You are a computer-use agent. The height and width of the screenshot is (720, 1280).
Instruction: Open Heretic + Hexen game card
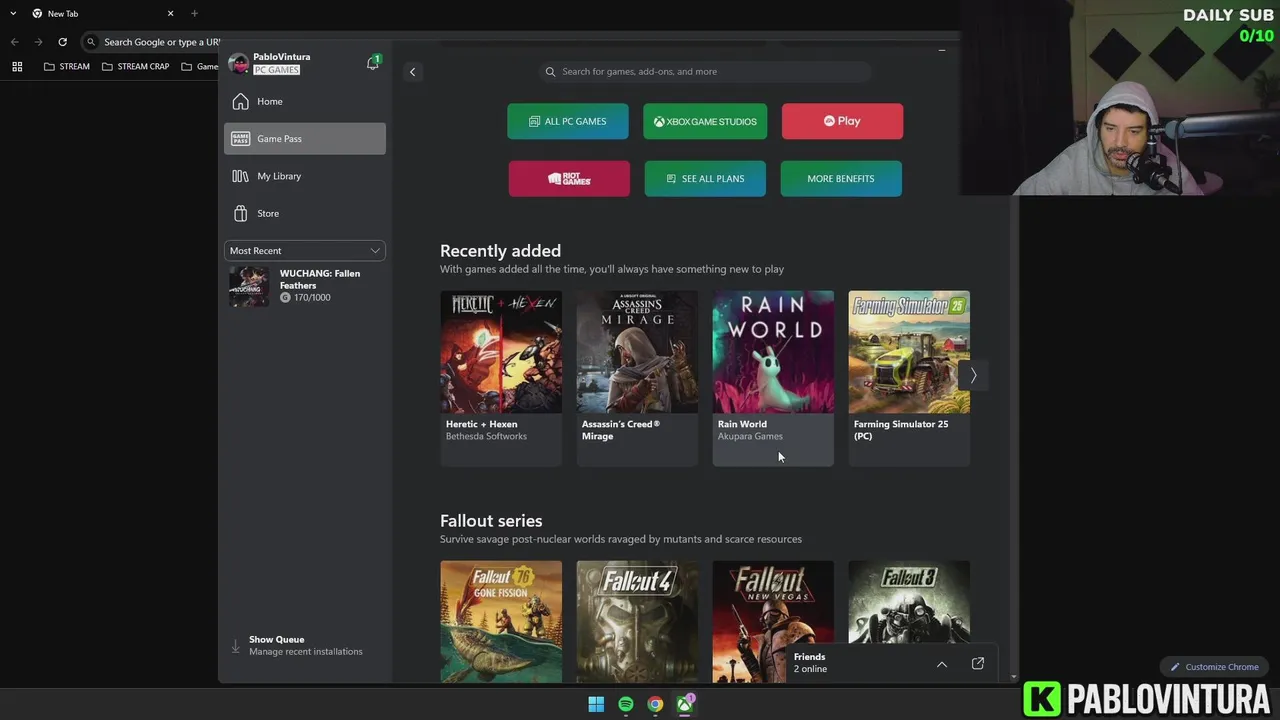[501, 378]
